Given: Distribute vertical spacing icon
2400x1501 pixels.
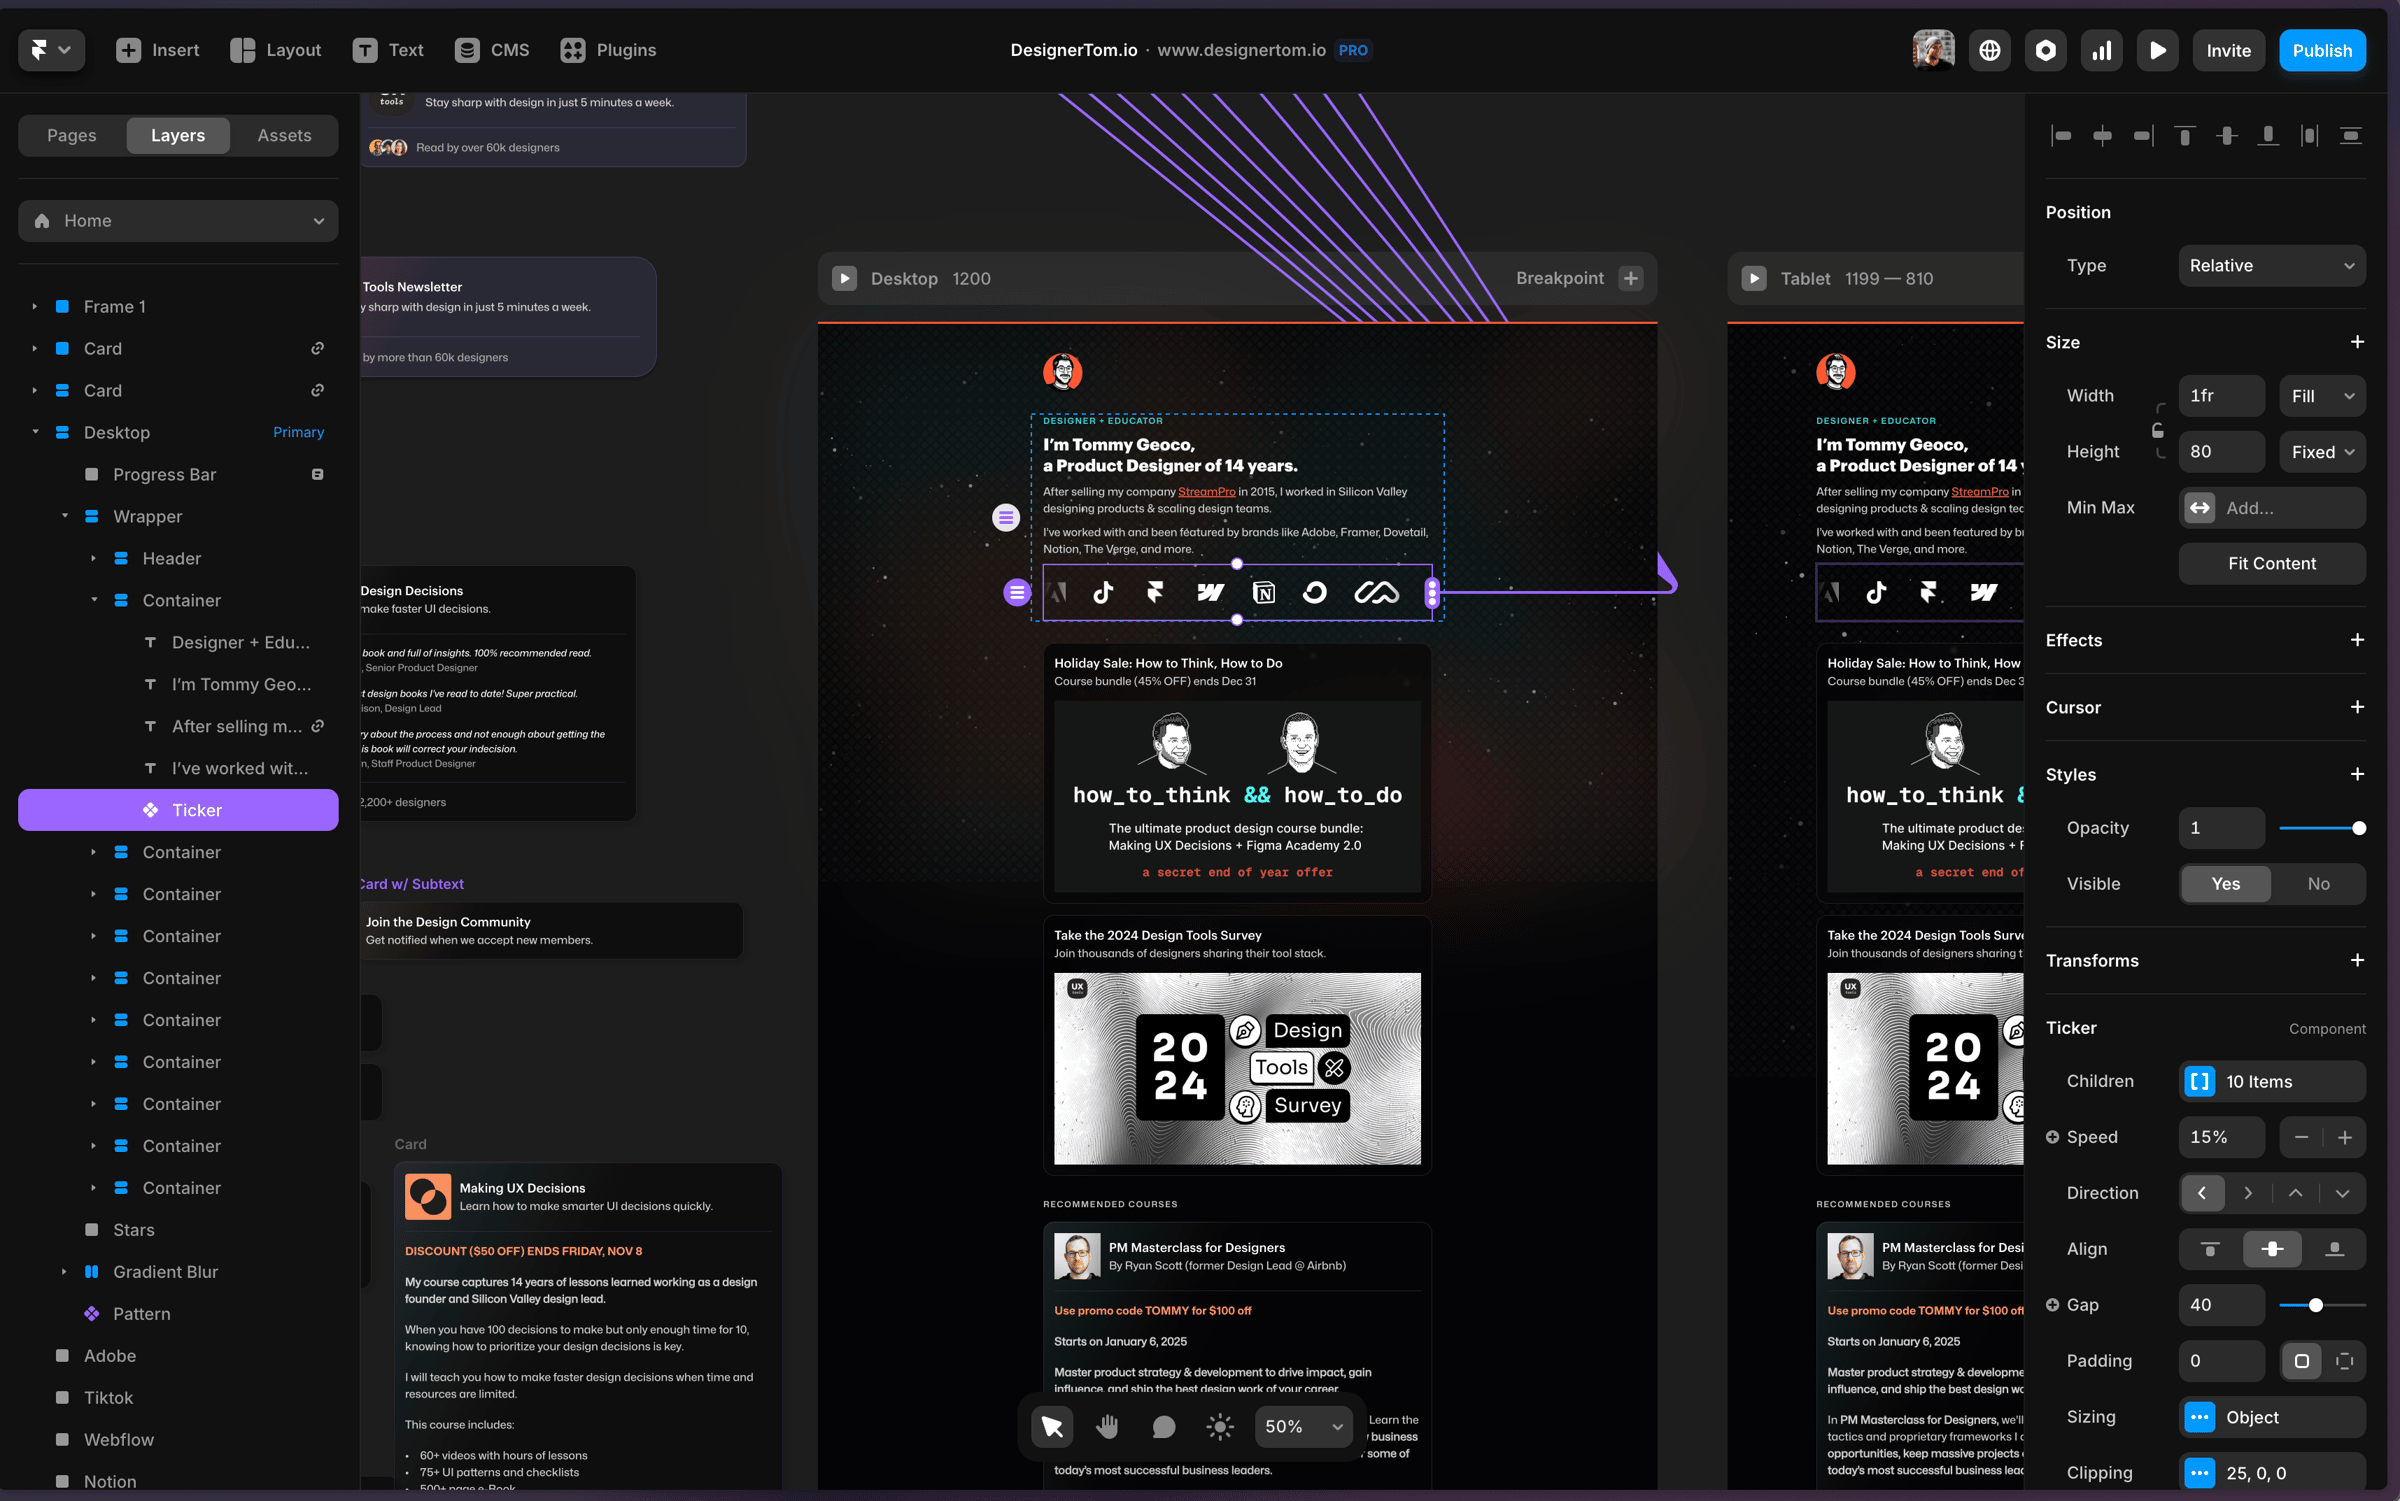Looking at the screenshot, I should coord(2351,135).
